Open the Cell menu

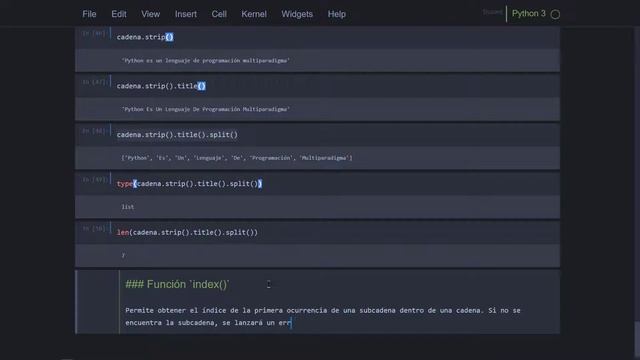pyautogui.click(x=219, y=14)
